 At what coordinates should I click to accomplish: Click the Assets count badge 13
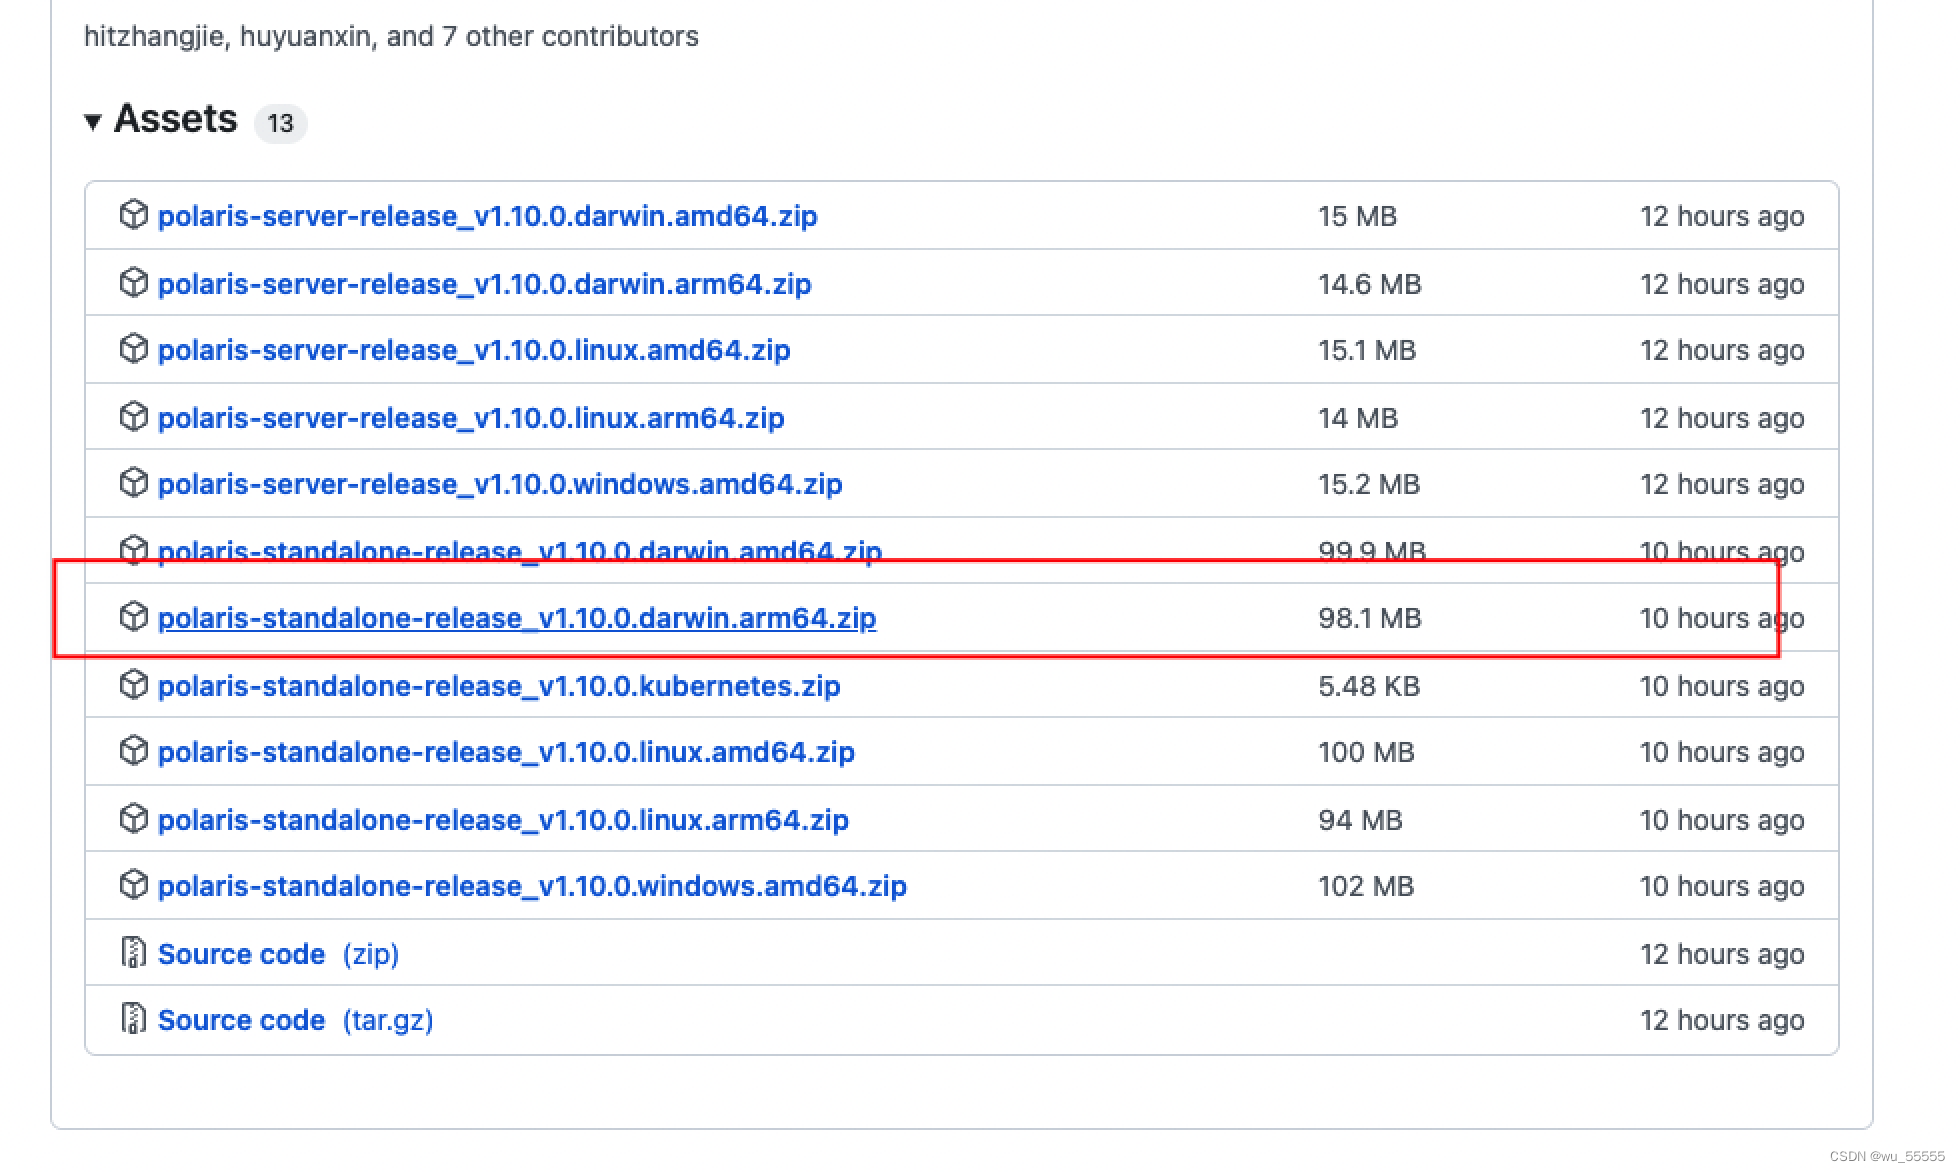coord(280,123)
